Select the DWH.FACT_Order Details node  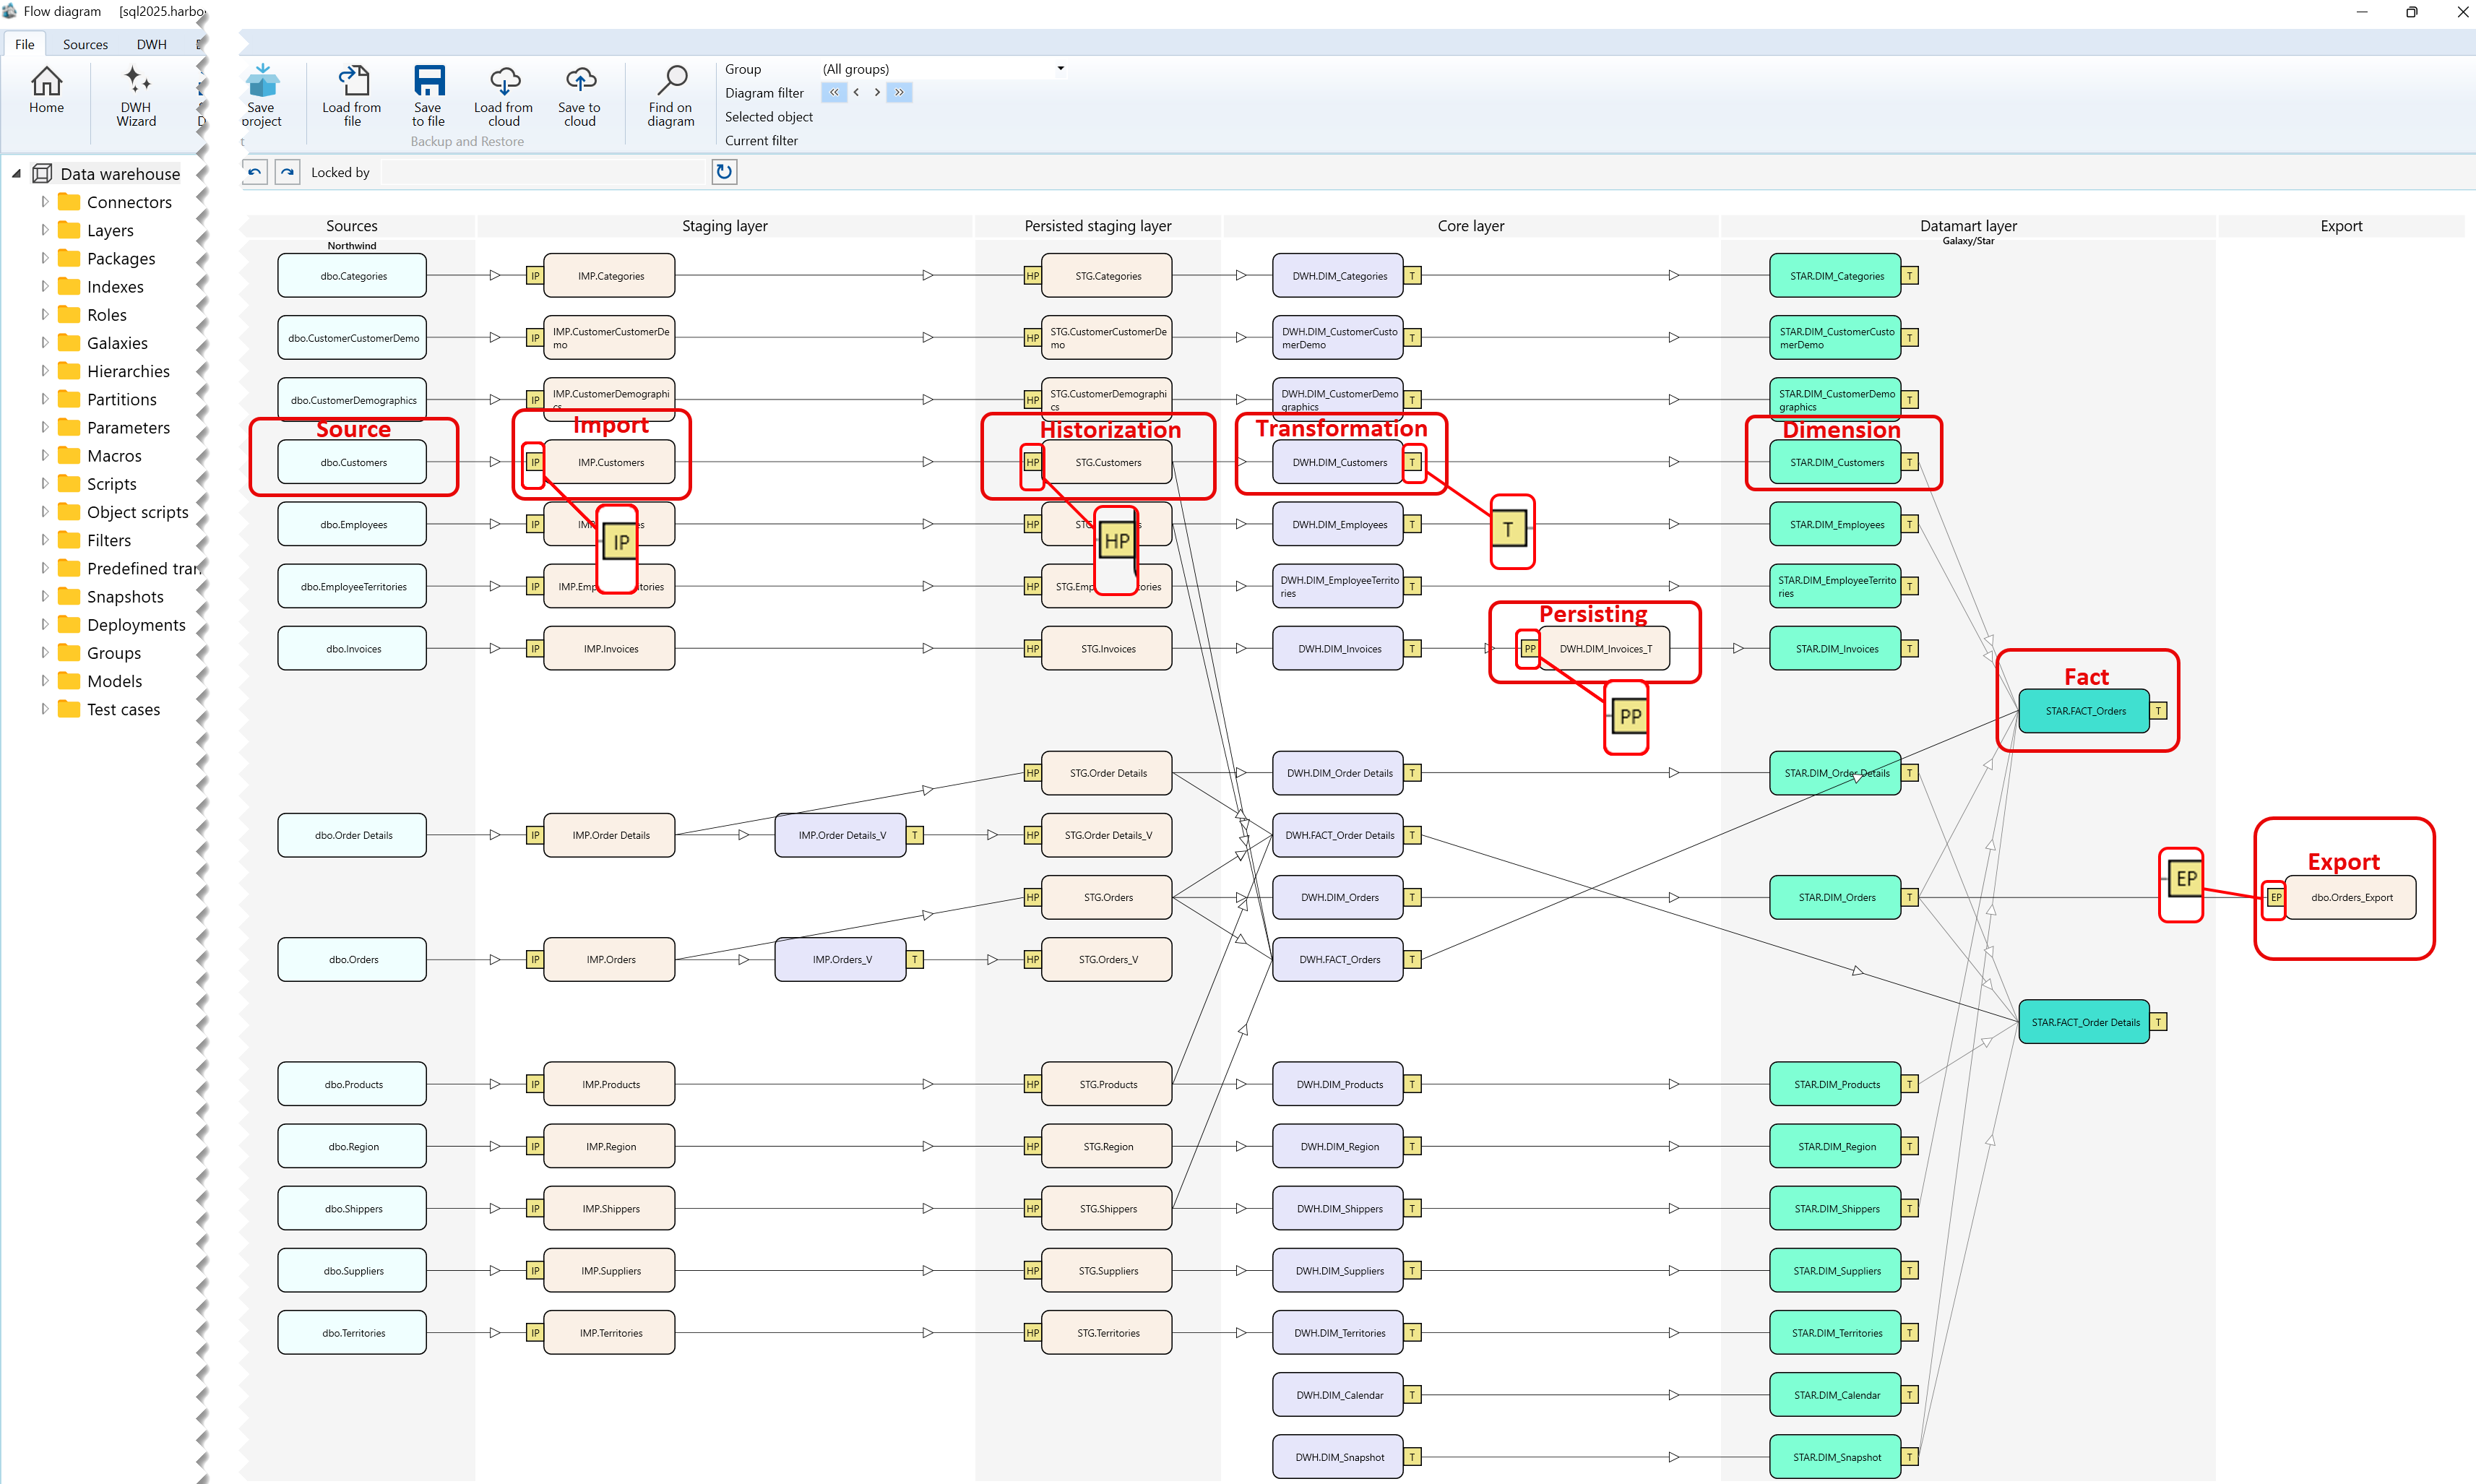[x=1338, y=835]
